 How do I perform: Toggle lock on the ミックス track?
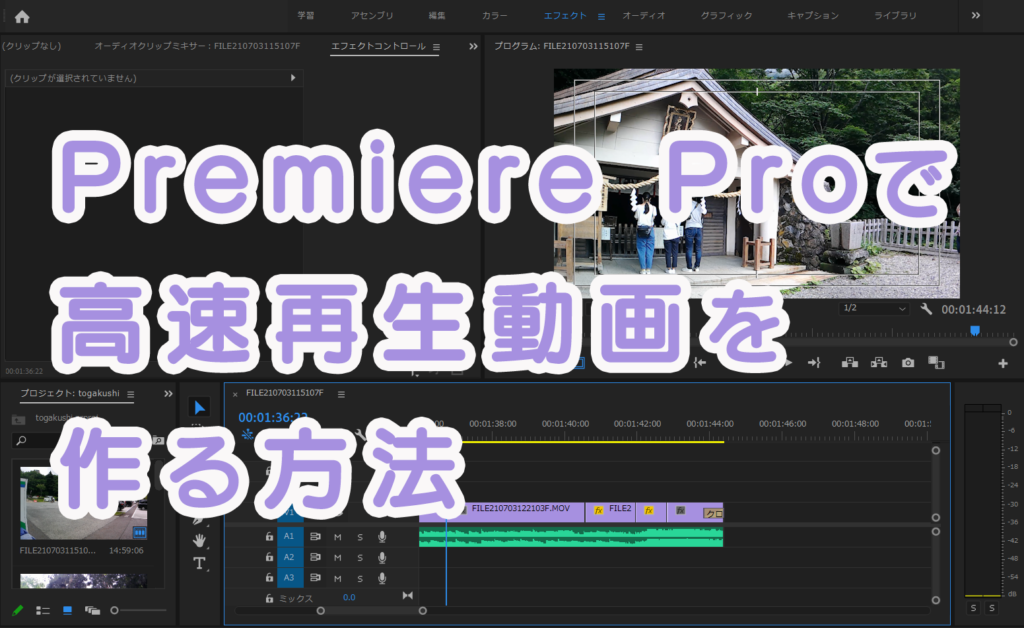pyautogui.click(x=269, y=598)
